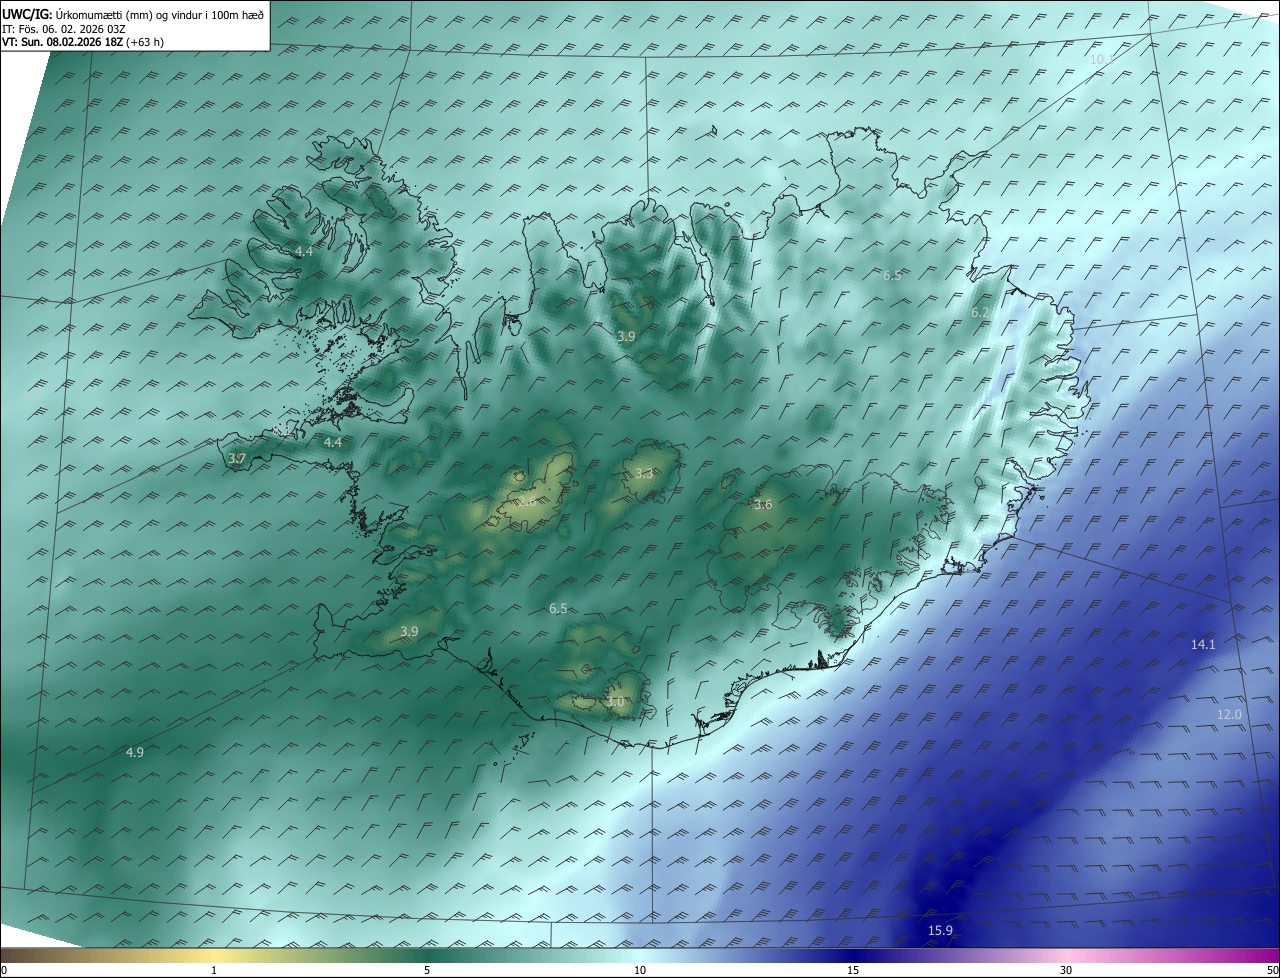1280x978 pixels.
Task: Click the 30 tick on the color scale
Action: point(1066,970)
